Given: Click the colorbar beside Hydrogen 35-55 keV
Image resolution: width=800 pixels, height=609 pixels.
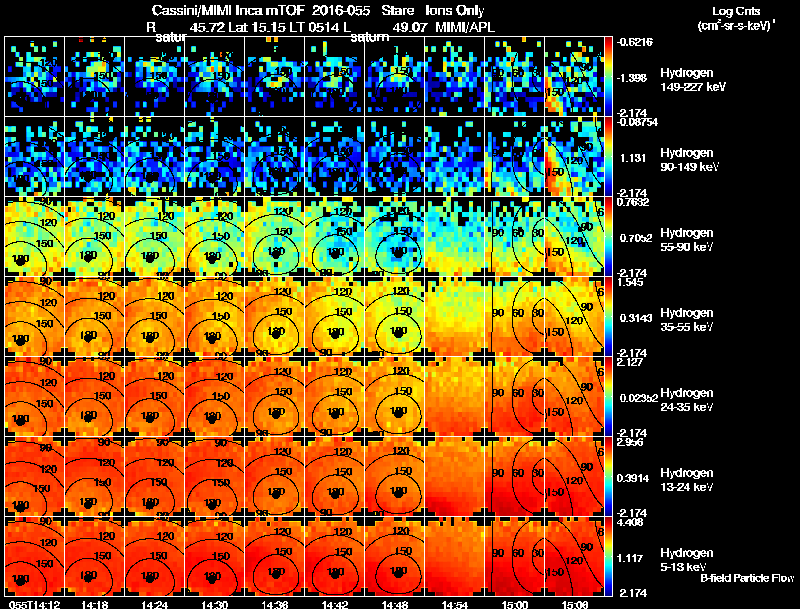Looking at the screenshot, I should pos(608,316).
